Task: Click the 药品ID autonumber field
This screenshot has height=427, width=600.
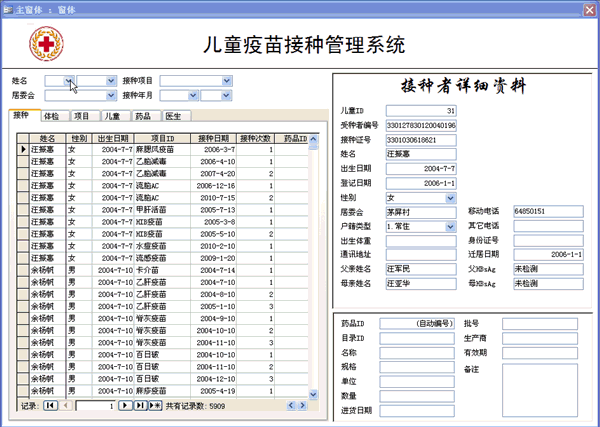Action: click(417, 324)
